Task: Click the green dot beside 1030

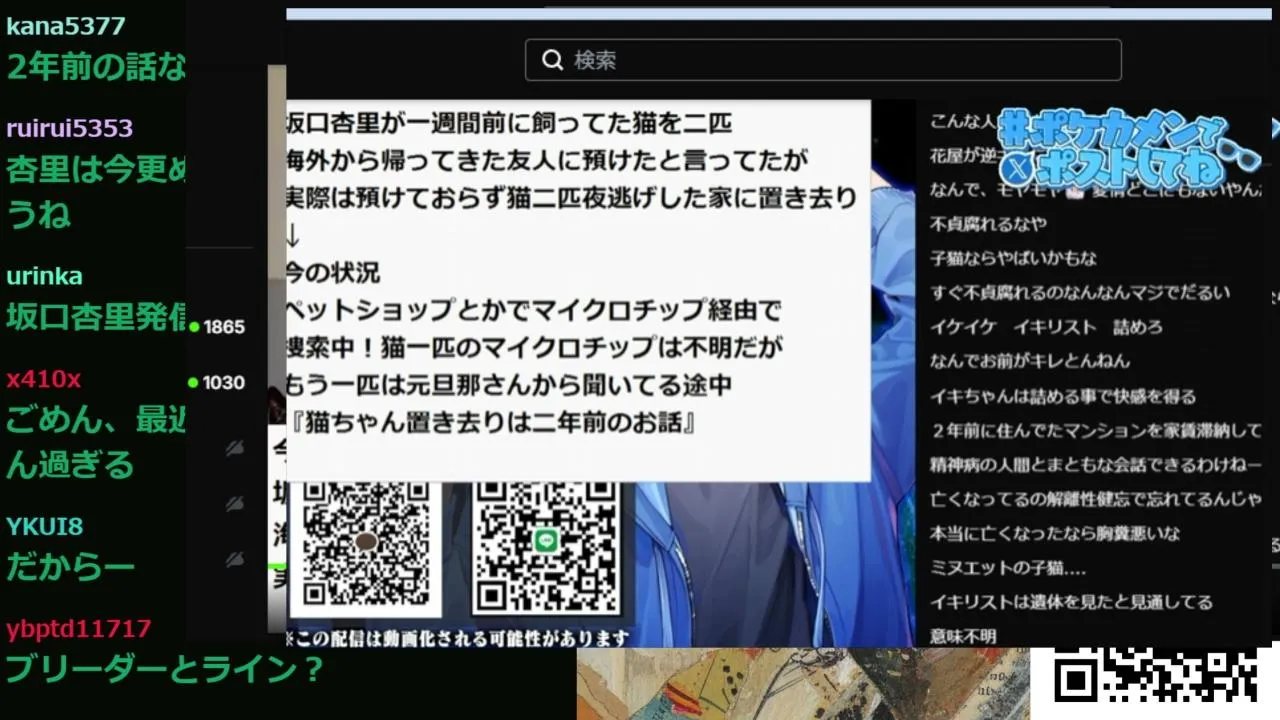Action: pyautogui.click(x=194, y=383)
